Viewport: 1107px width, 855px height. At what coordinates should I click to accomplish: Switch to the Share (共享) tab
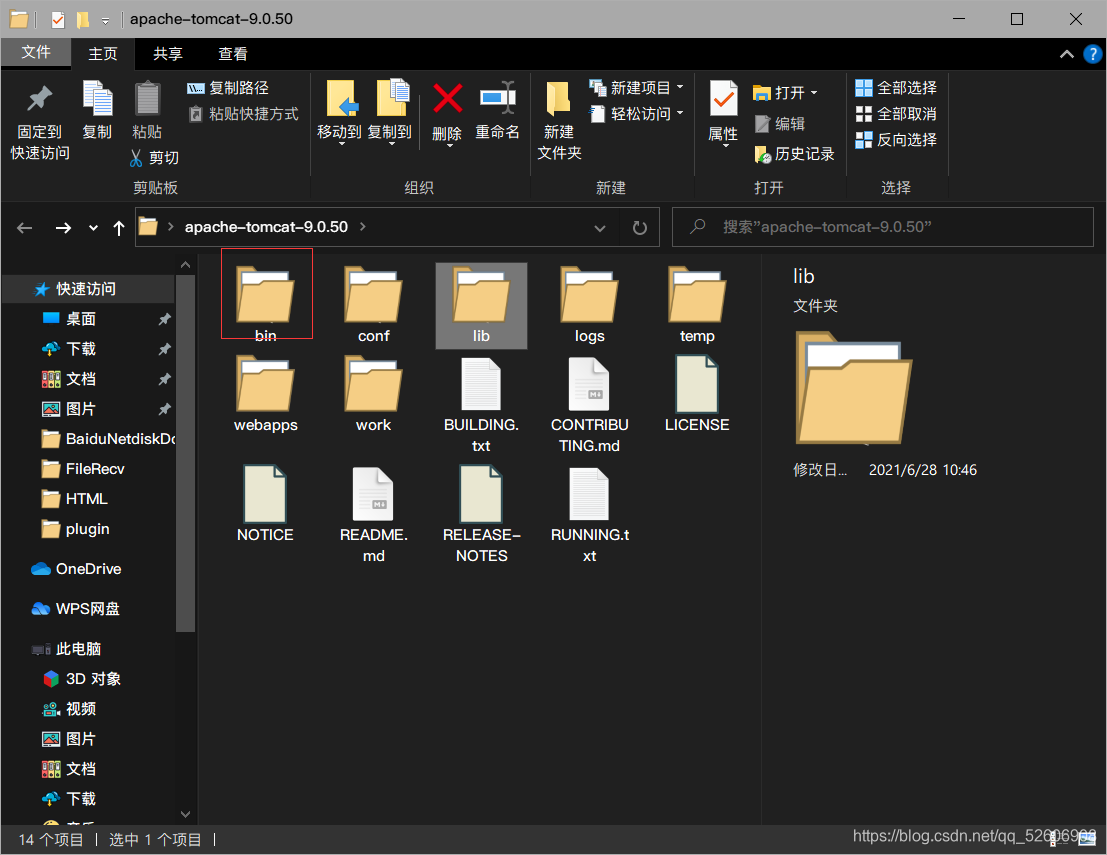(x=167, y=54)
